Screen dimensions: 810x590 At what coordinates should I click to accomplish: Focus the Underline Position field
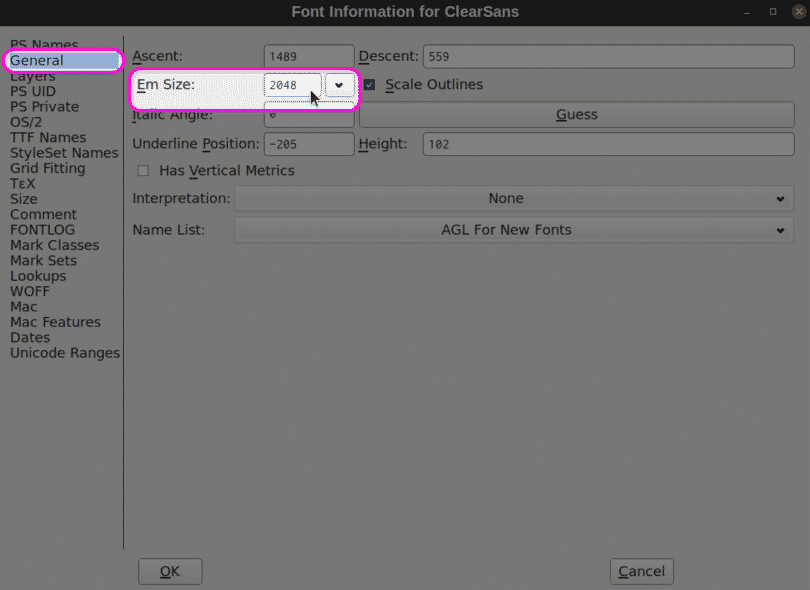click(309, 144)
